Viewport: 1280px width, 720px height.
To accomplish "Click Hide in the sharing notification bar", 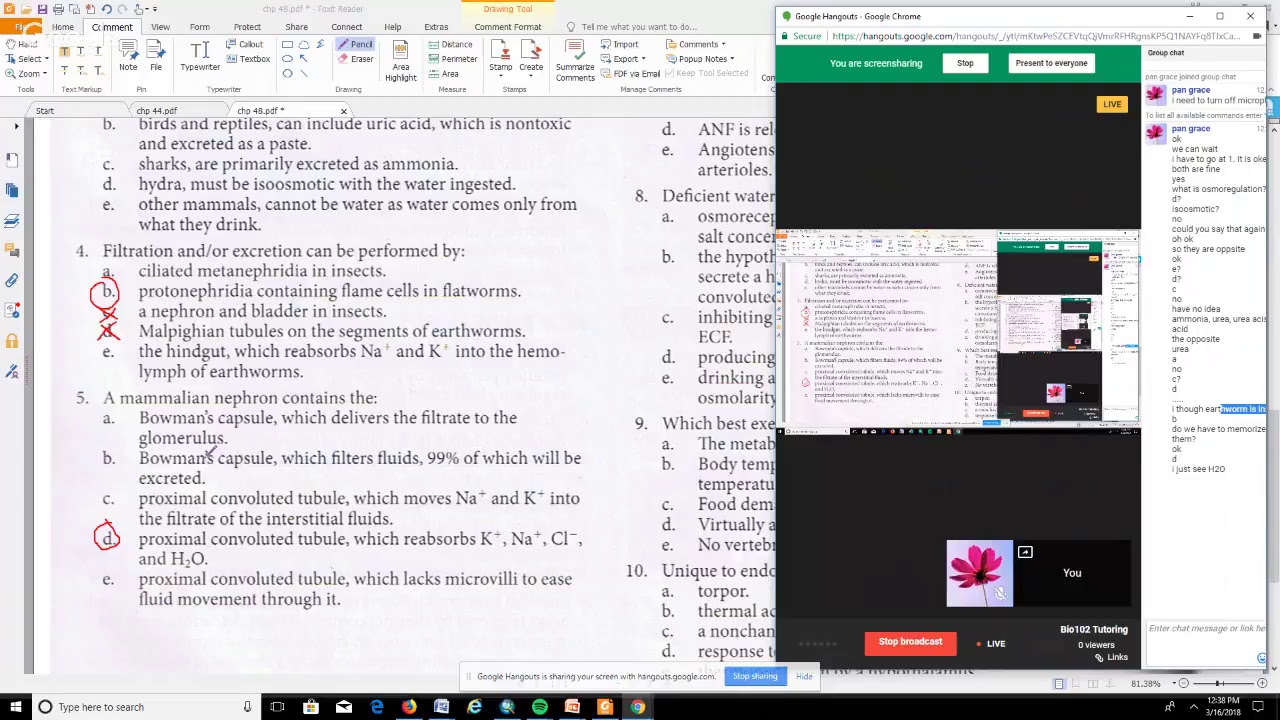I will tap(804, 677).
